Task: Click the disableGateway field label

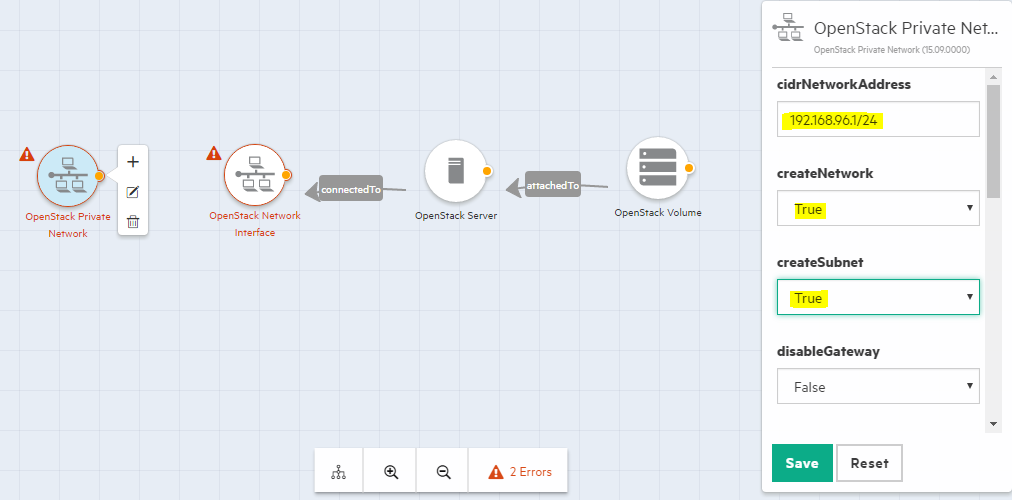Action: [x=828, y=351]
